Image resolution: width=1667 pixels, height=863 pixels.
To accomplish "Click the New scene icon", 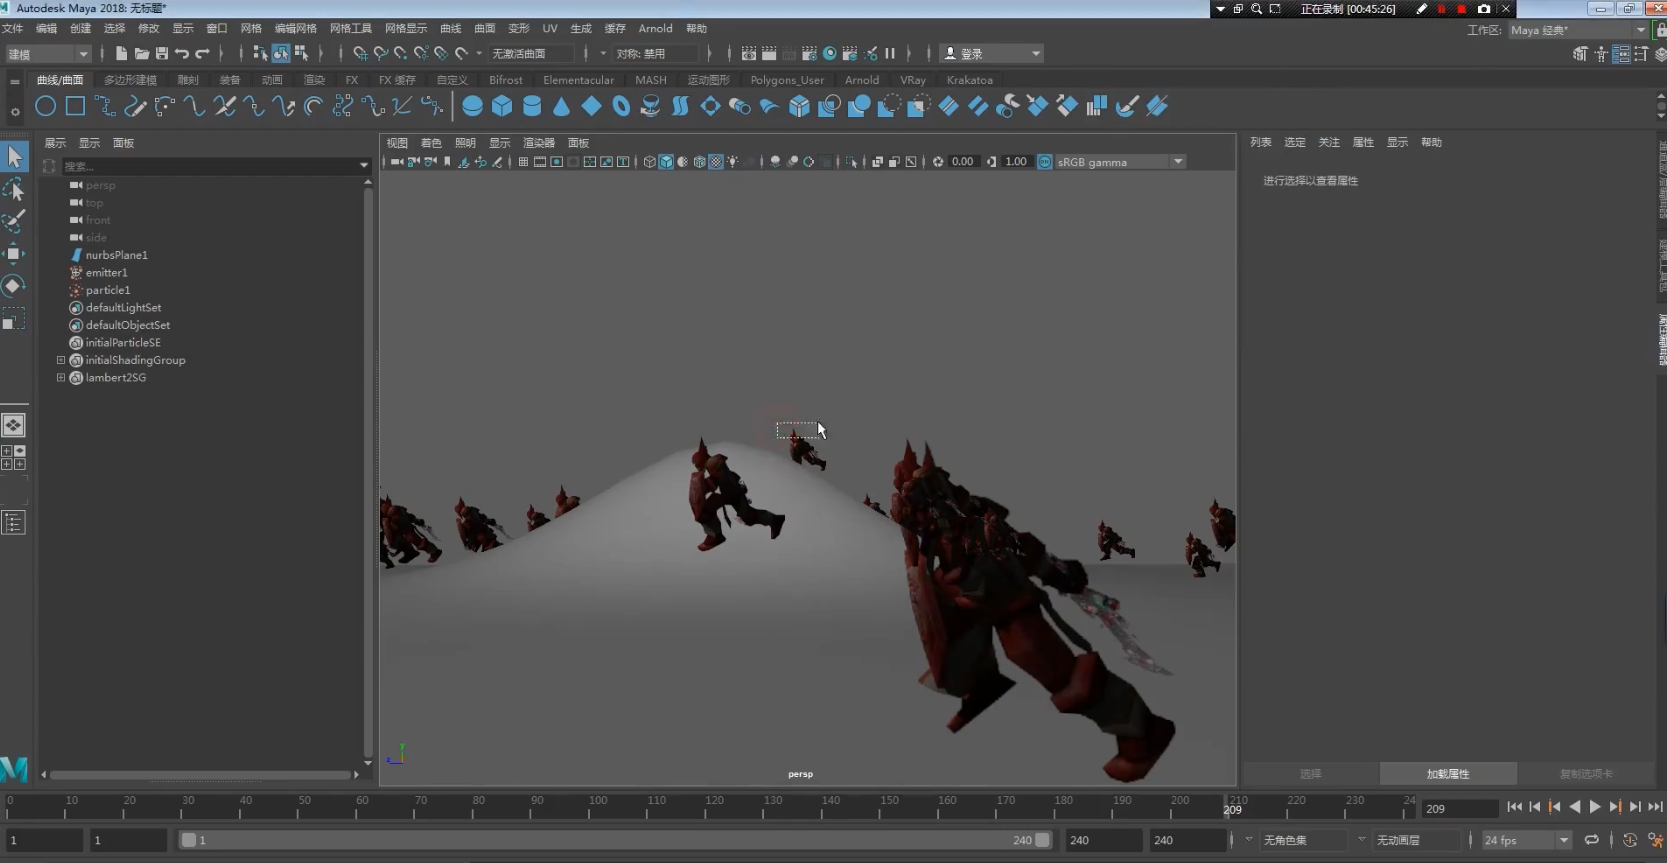I will click(x=121, y=53).
